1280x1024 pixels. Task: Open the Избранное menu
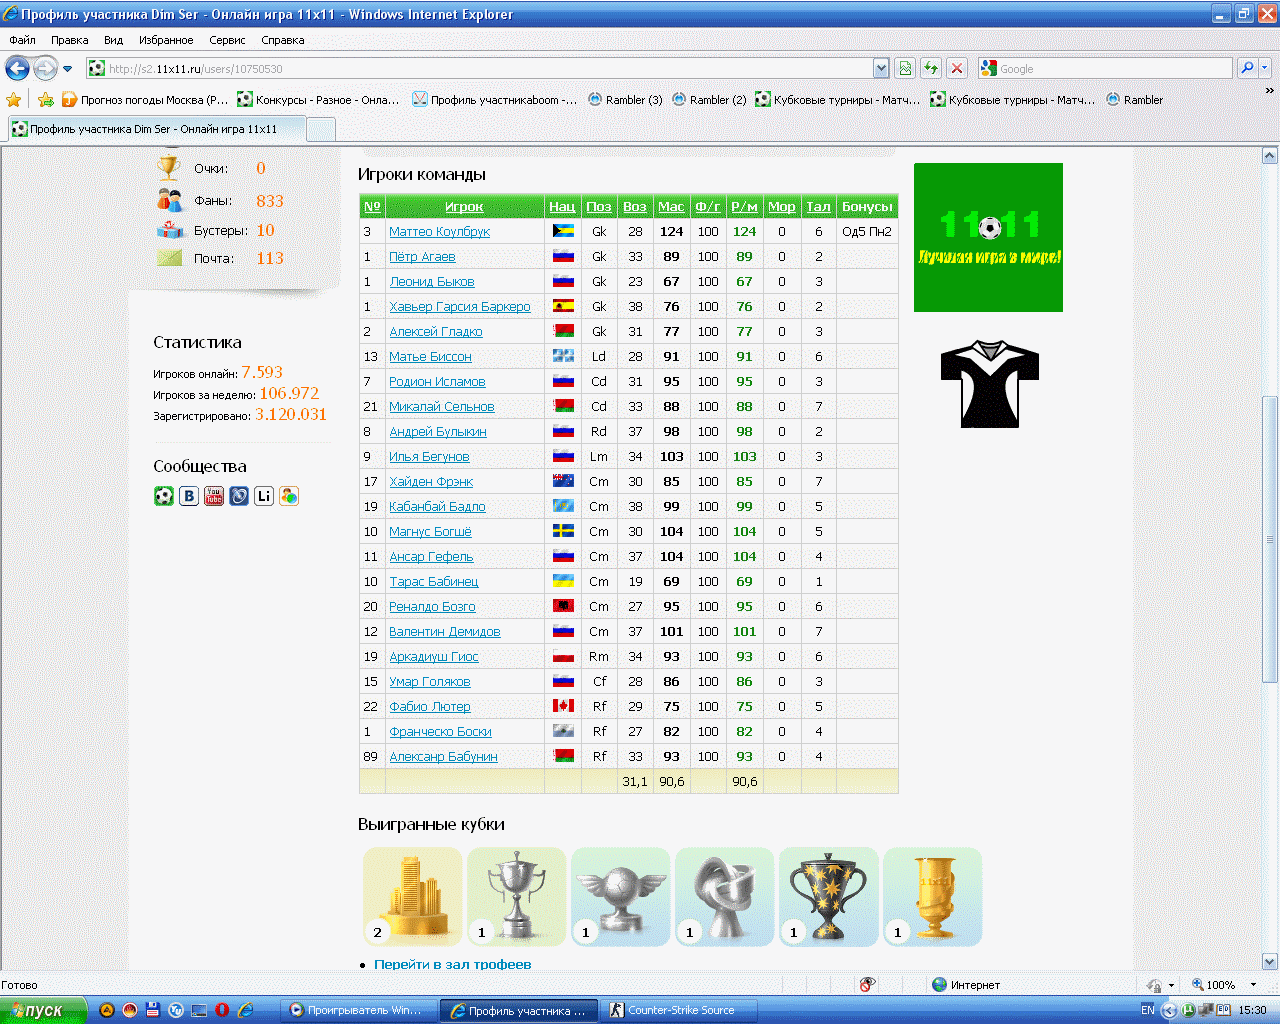pos(166,40)
